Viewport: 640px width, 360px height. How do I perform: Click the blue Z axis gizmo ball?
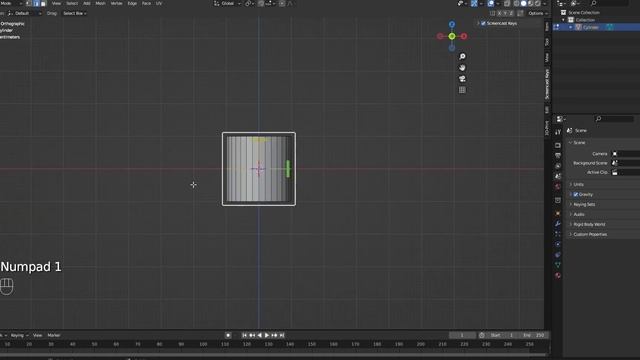[452, 24]
